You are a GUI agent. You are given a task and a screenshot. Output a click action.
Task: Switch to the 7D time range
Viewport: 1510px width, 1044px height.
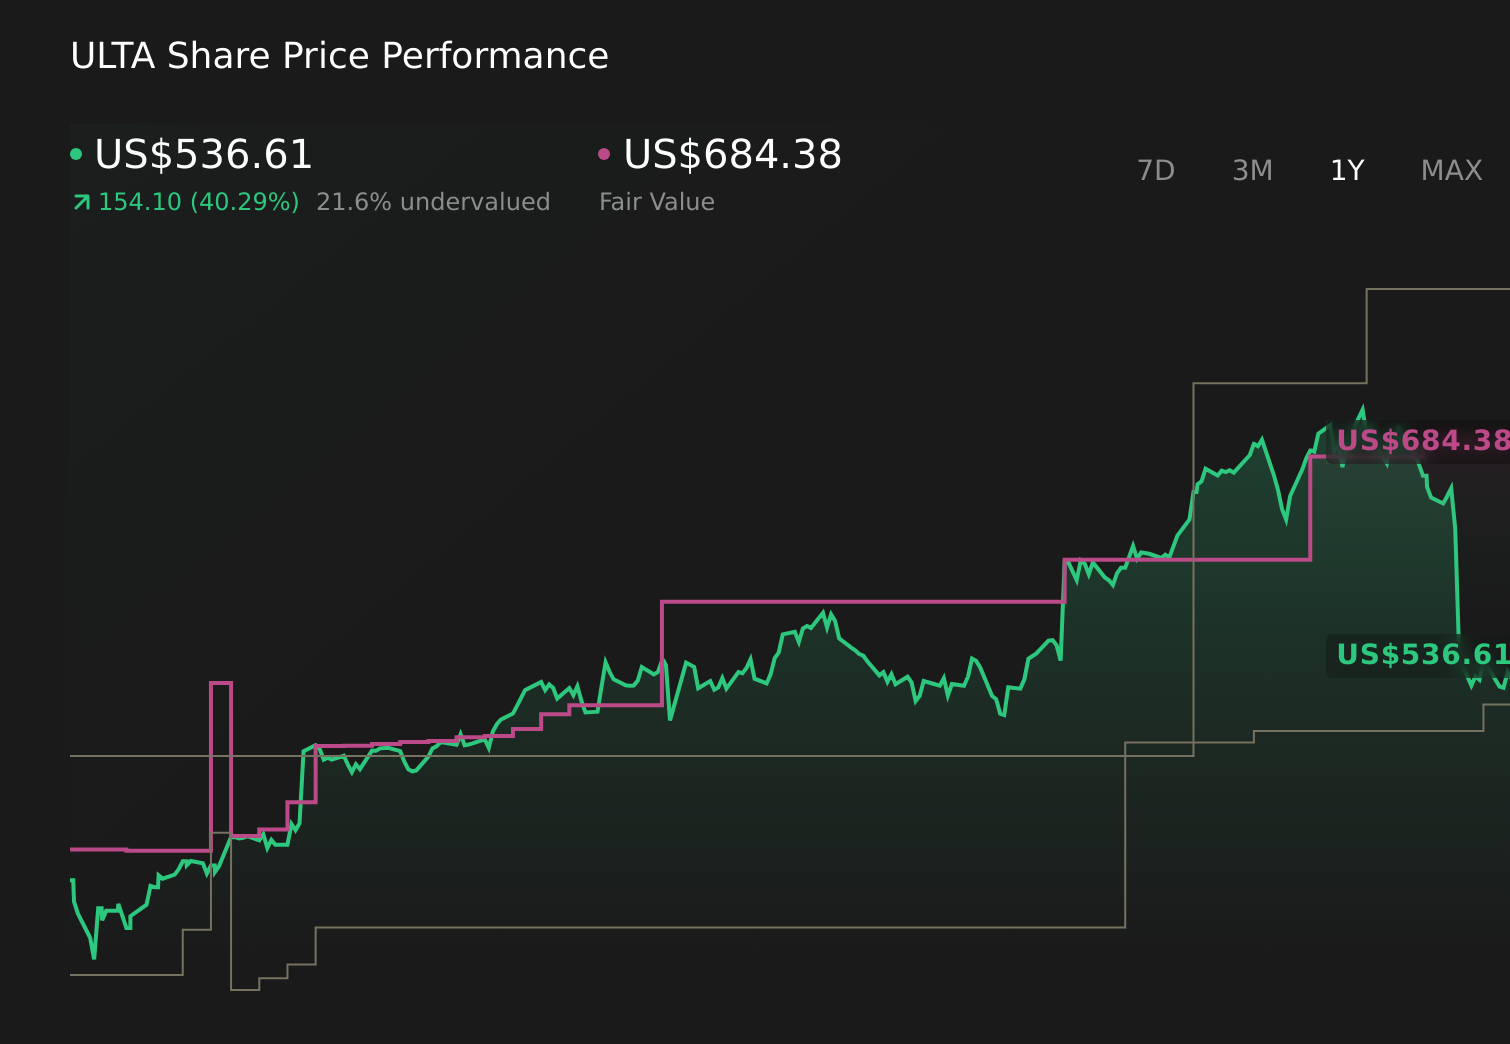tap(1156, 170)
